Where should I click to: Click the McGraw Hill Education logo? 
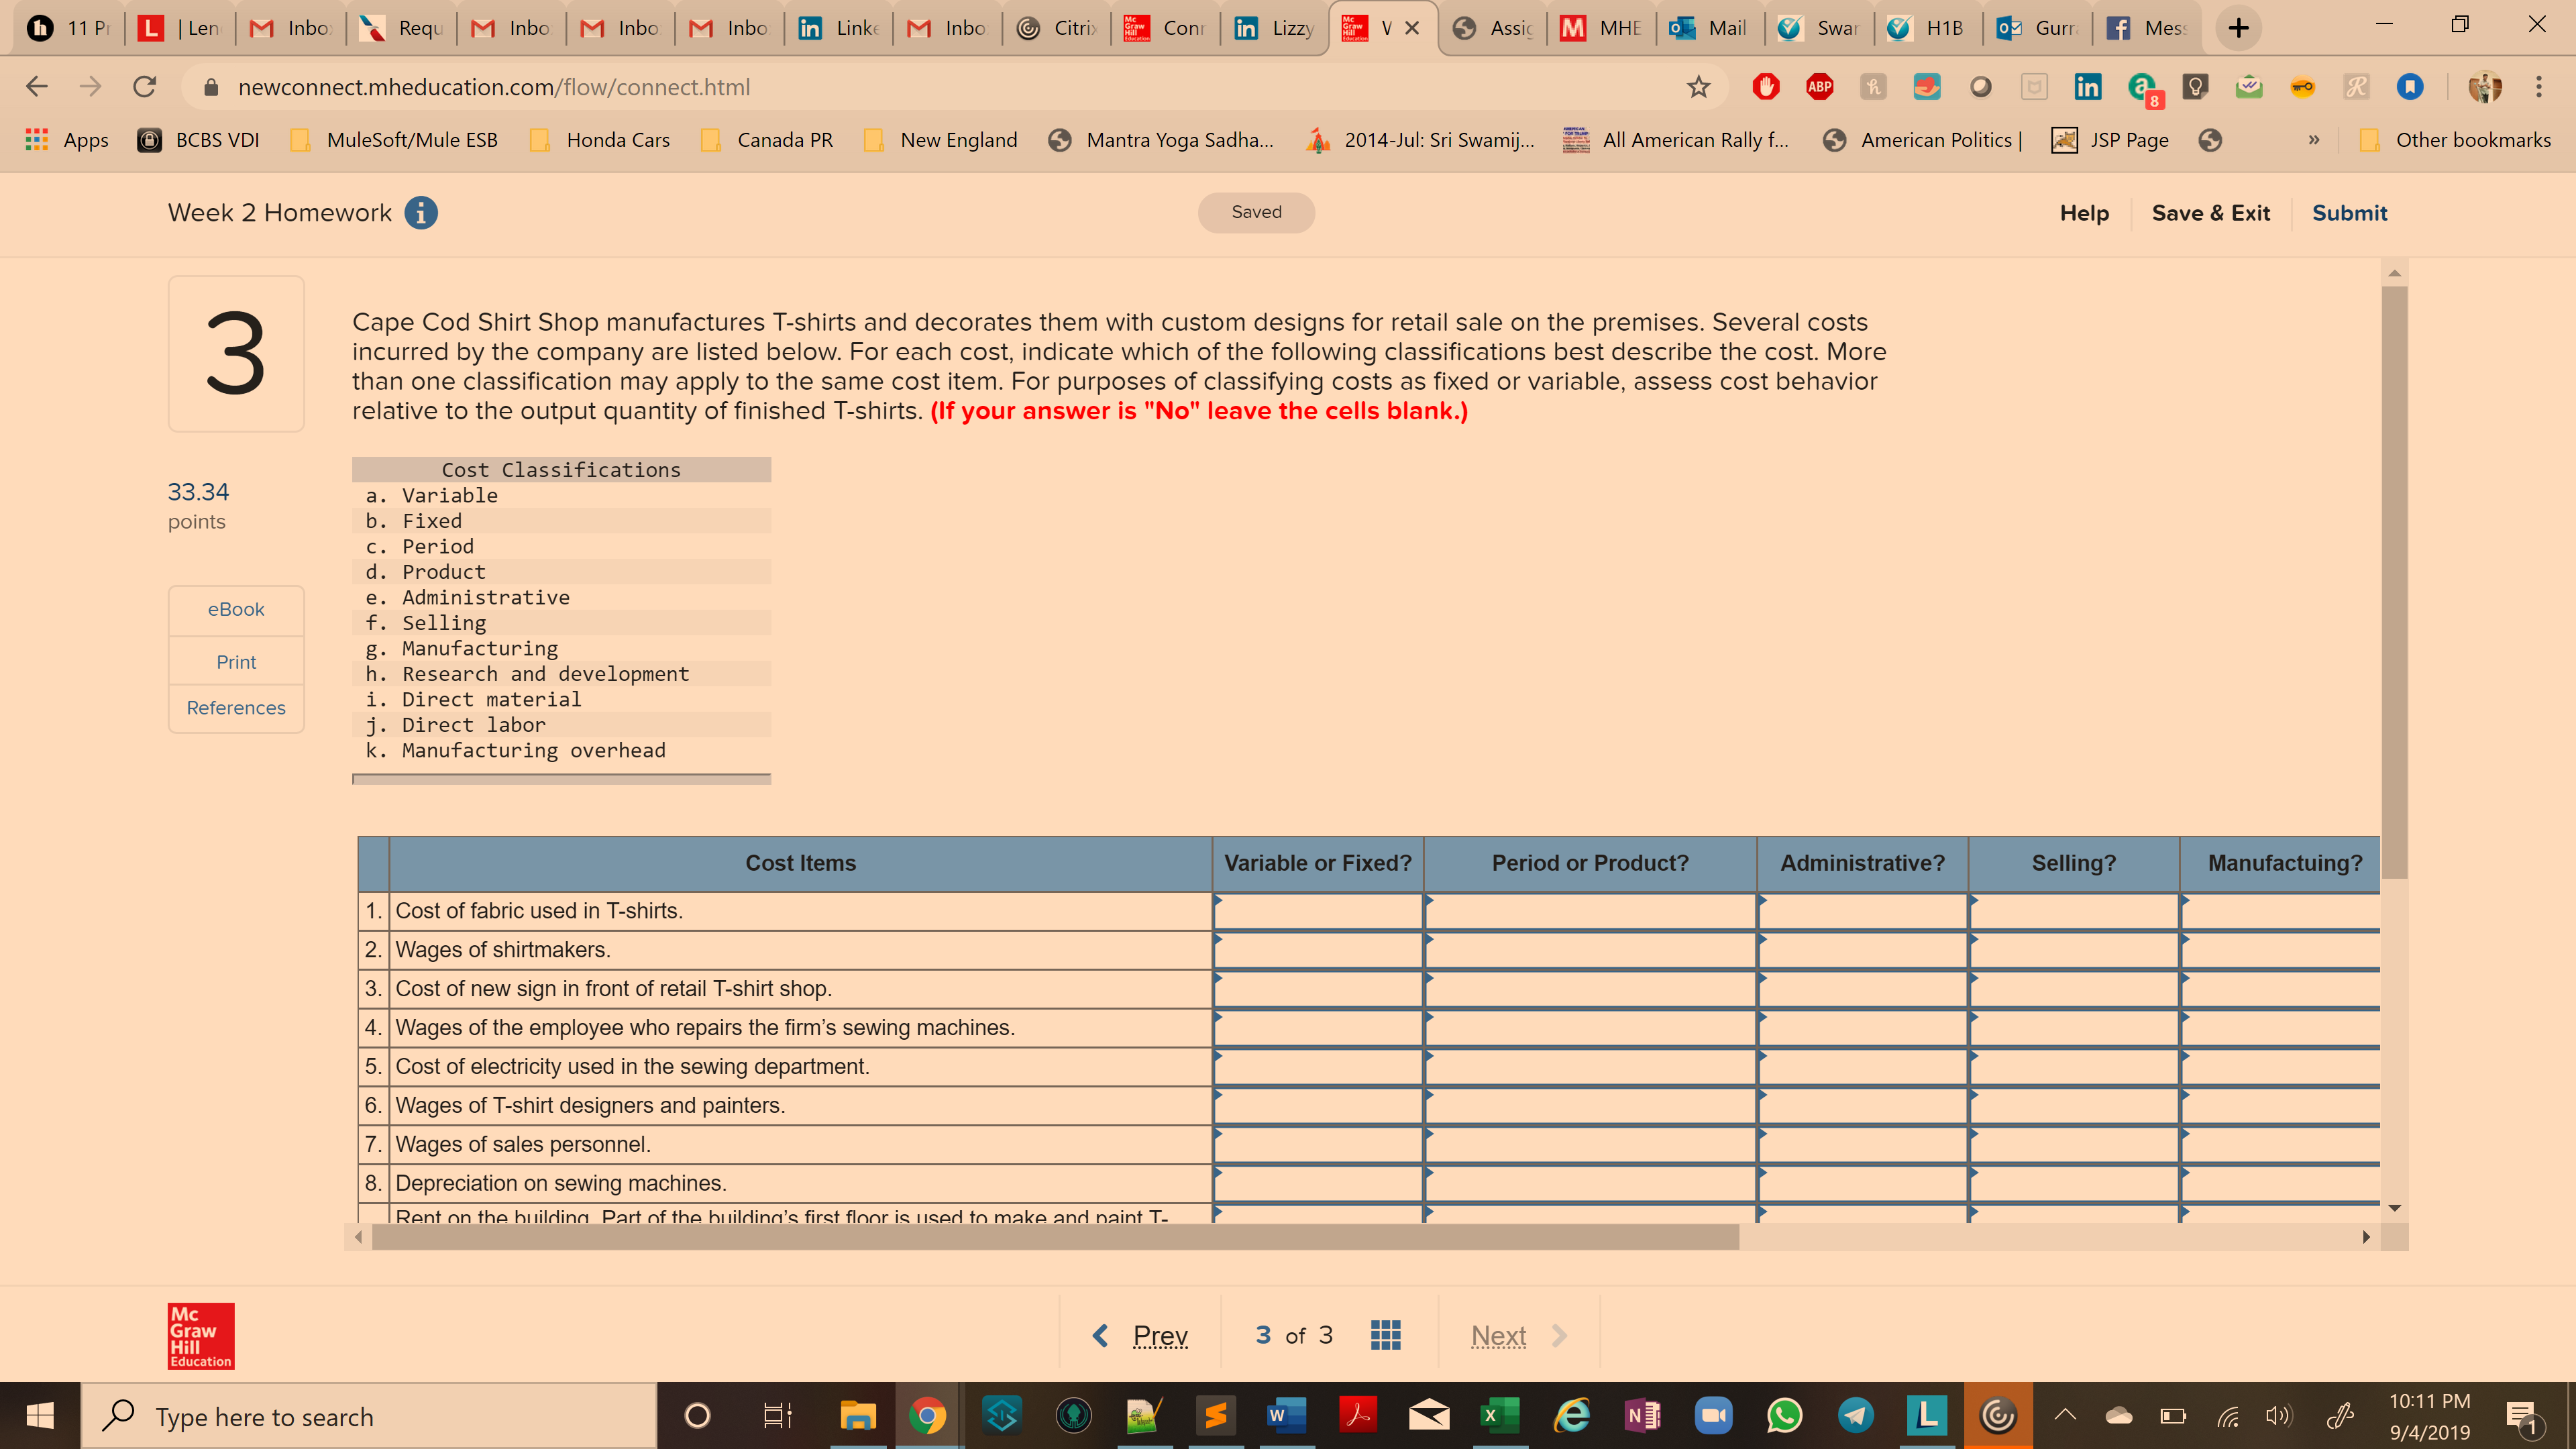(201, 1336)
